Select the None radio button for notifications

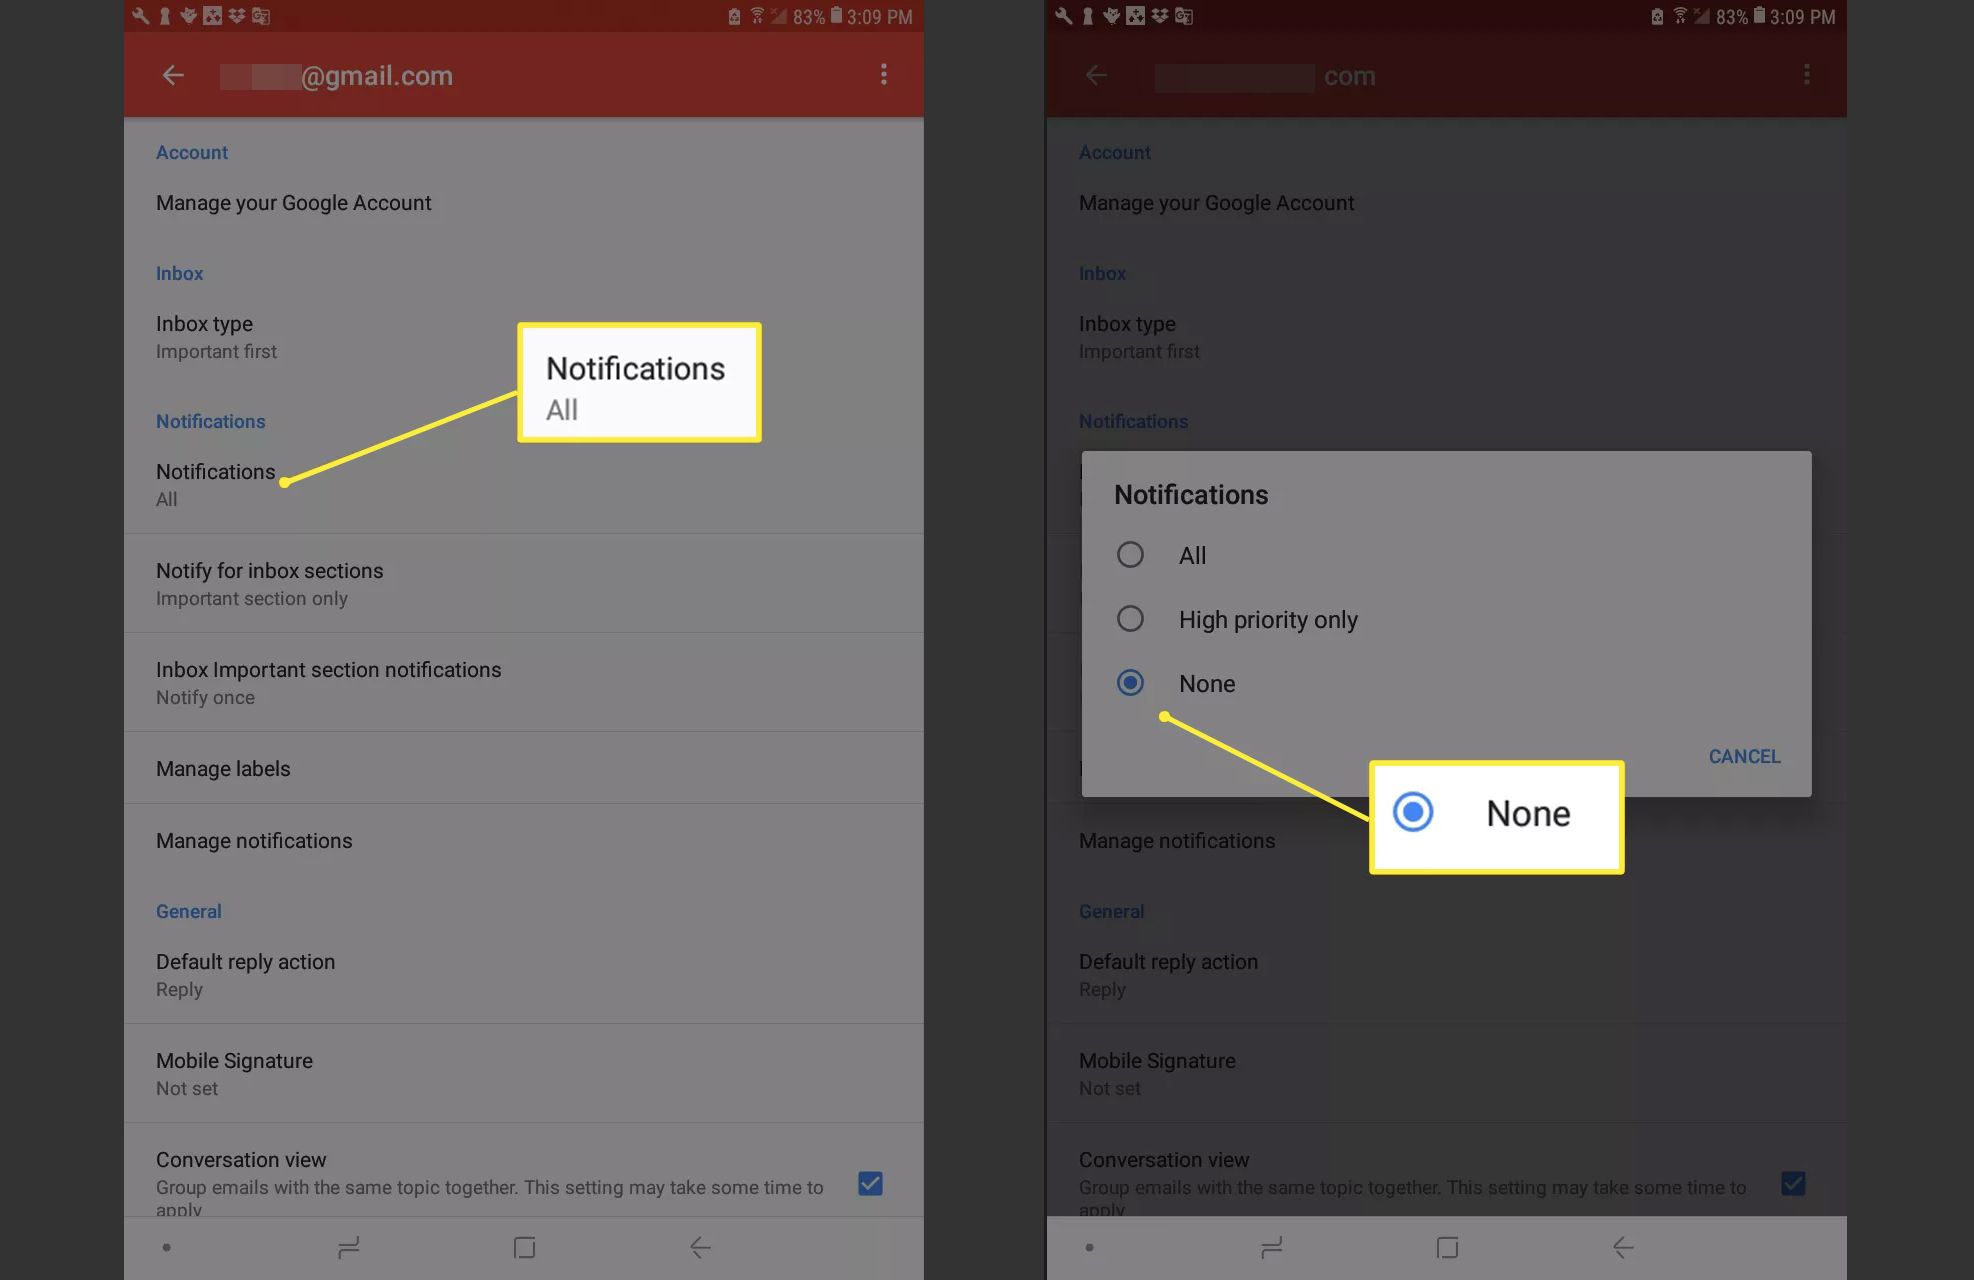coord(1129,683)
